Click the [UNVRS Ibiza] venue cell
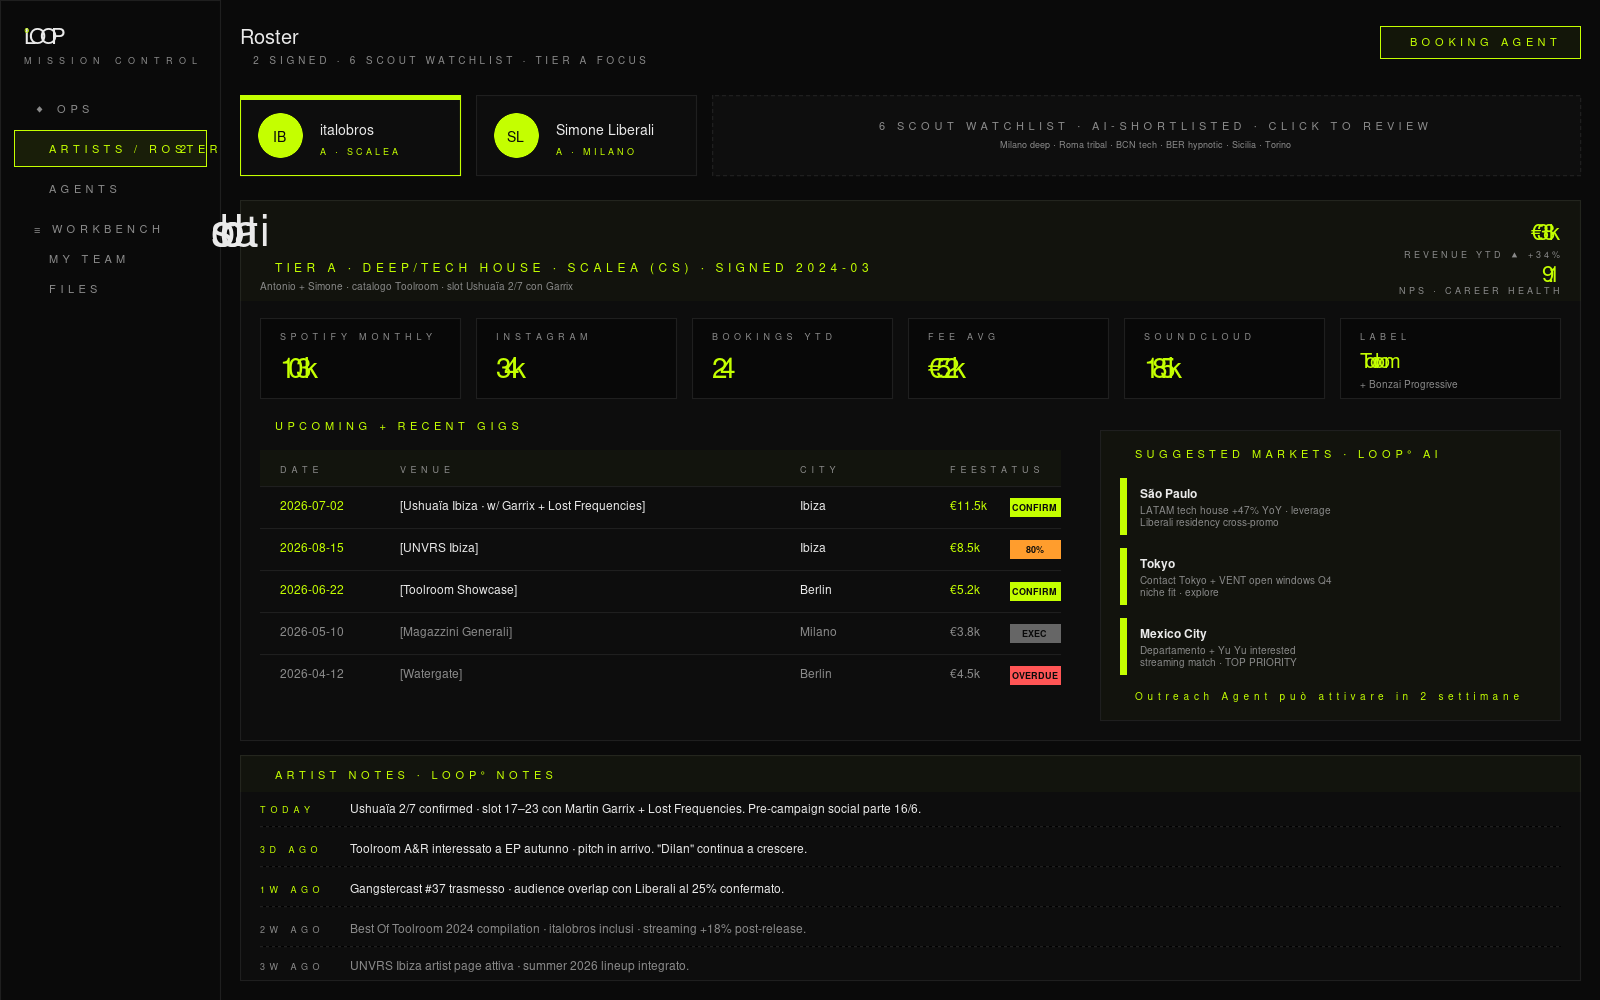 [x=439, y=548]
